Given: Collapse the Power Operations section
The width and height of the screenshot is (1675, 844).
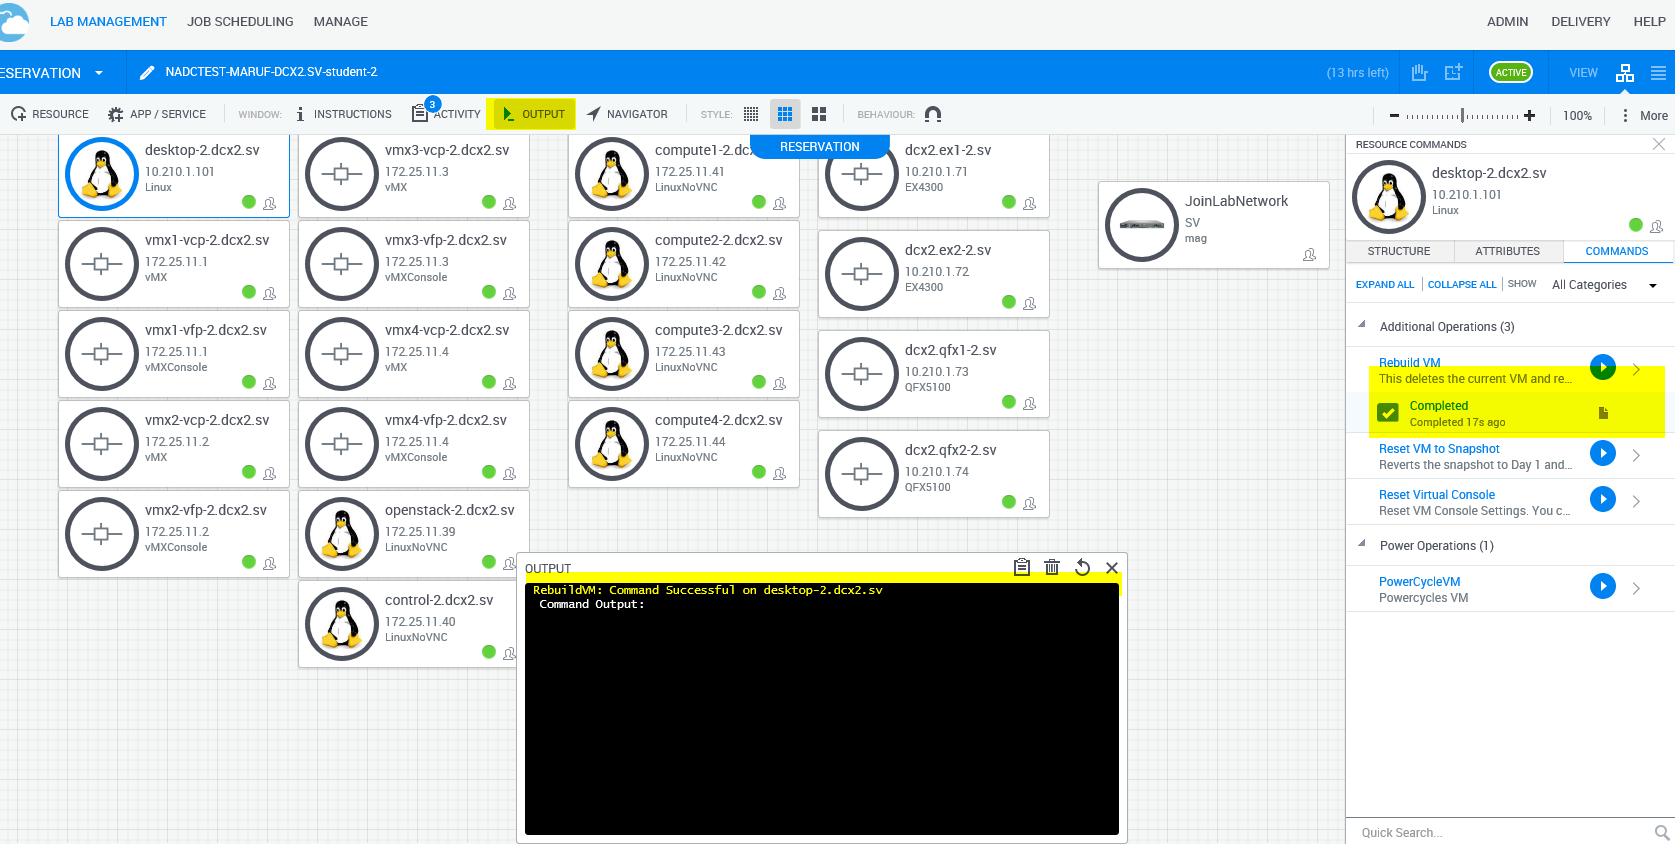Looking at the screenshot, I should click(1362, 544).
